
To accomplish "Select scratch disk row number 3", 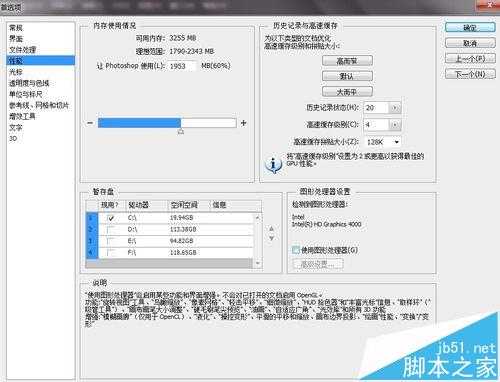I will click(91, 241).
